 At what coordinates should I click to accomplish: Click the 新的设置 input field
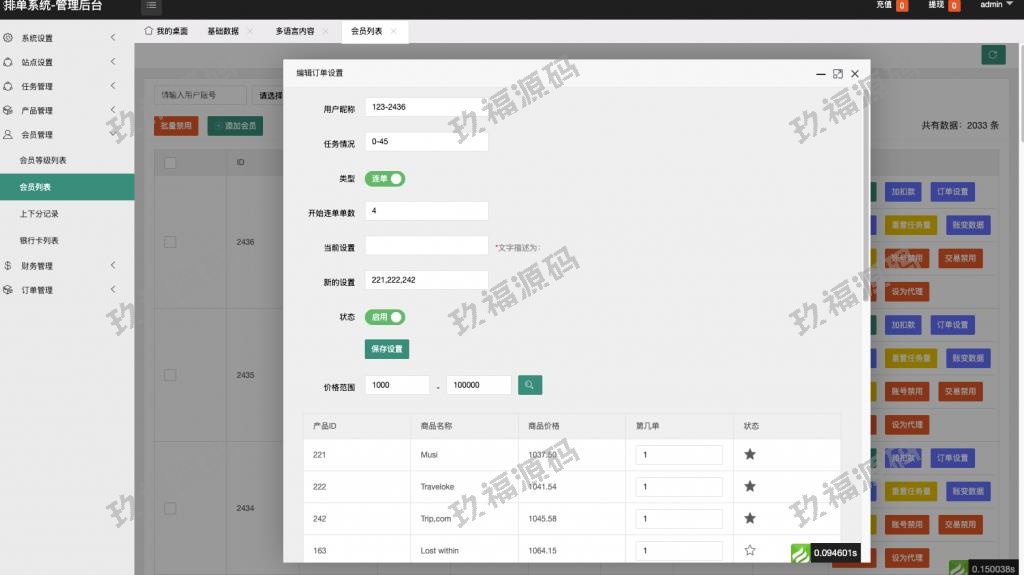427,280
